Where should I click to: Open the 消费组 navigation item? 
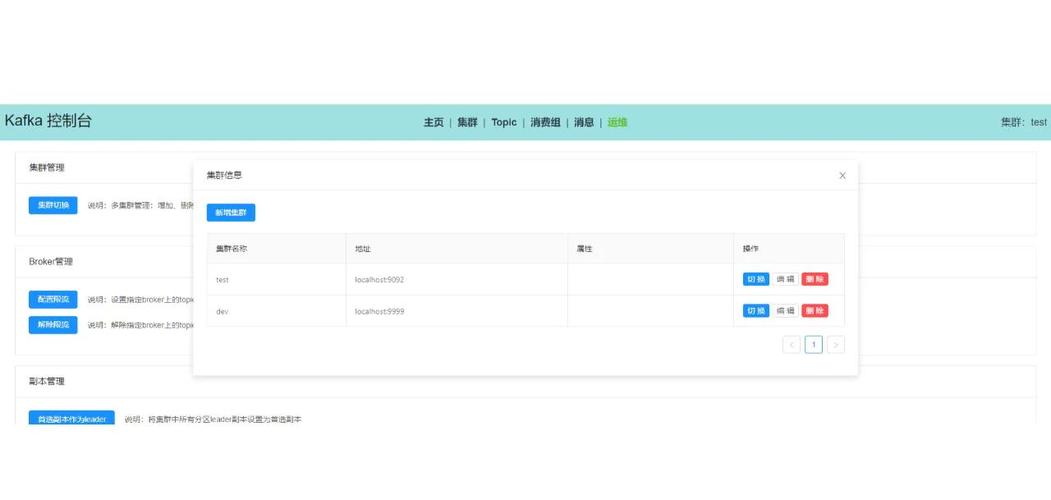click(x=545, y=123)
